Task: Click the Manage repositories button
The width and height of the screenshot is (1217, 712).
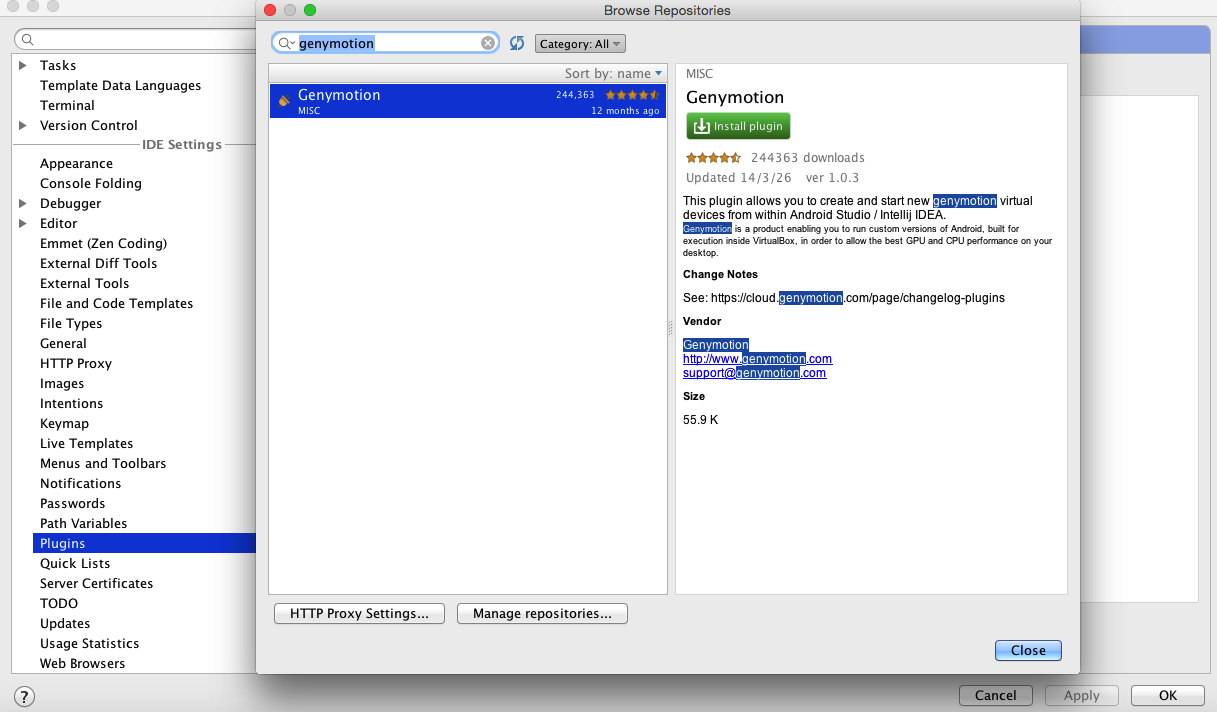Action: (x=542, y=613)
